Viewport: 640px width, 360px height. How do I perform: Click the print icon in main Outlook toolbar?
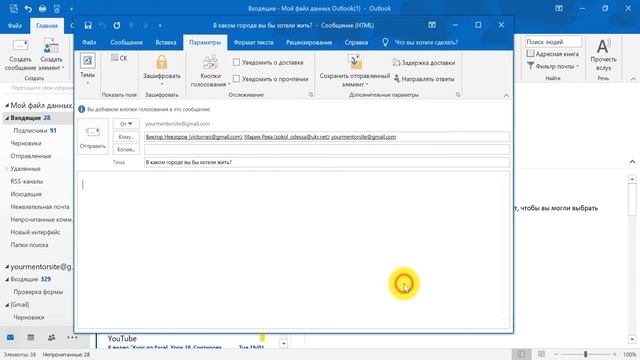[x=42, y=8]
